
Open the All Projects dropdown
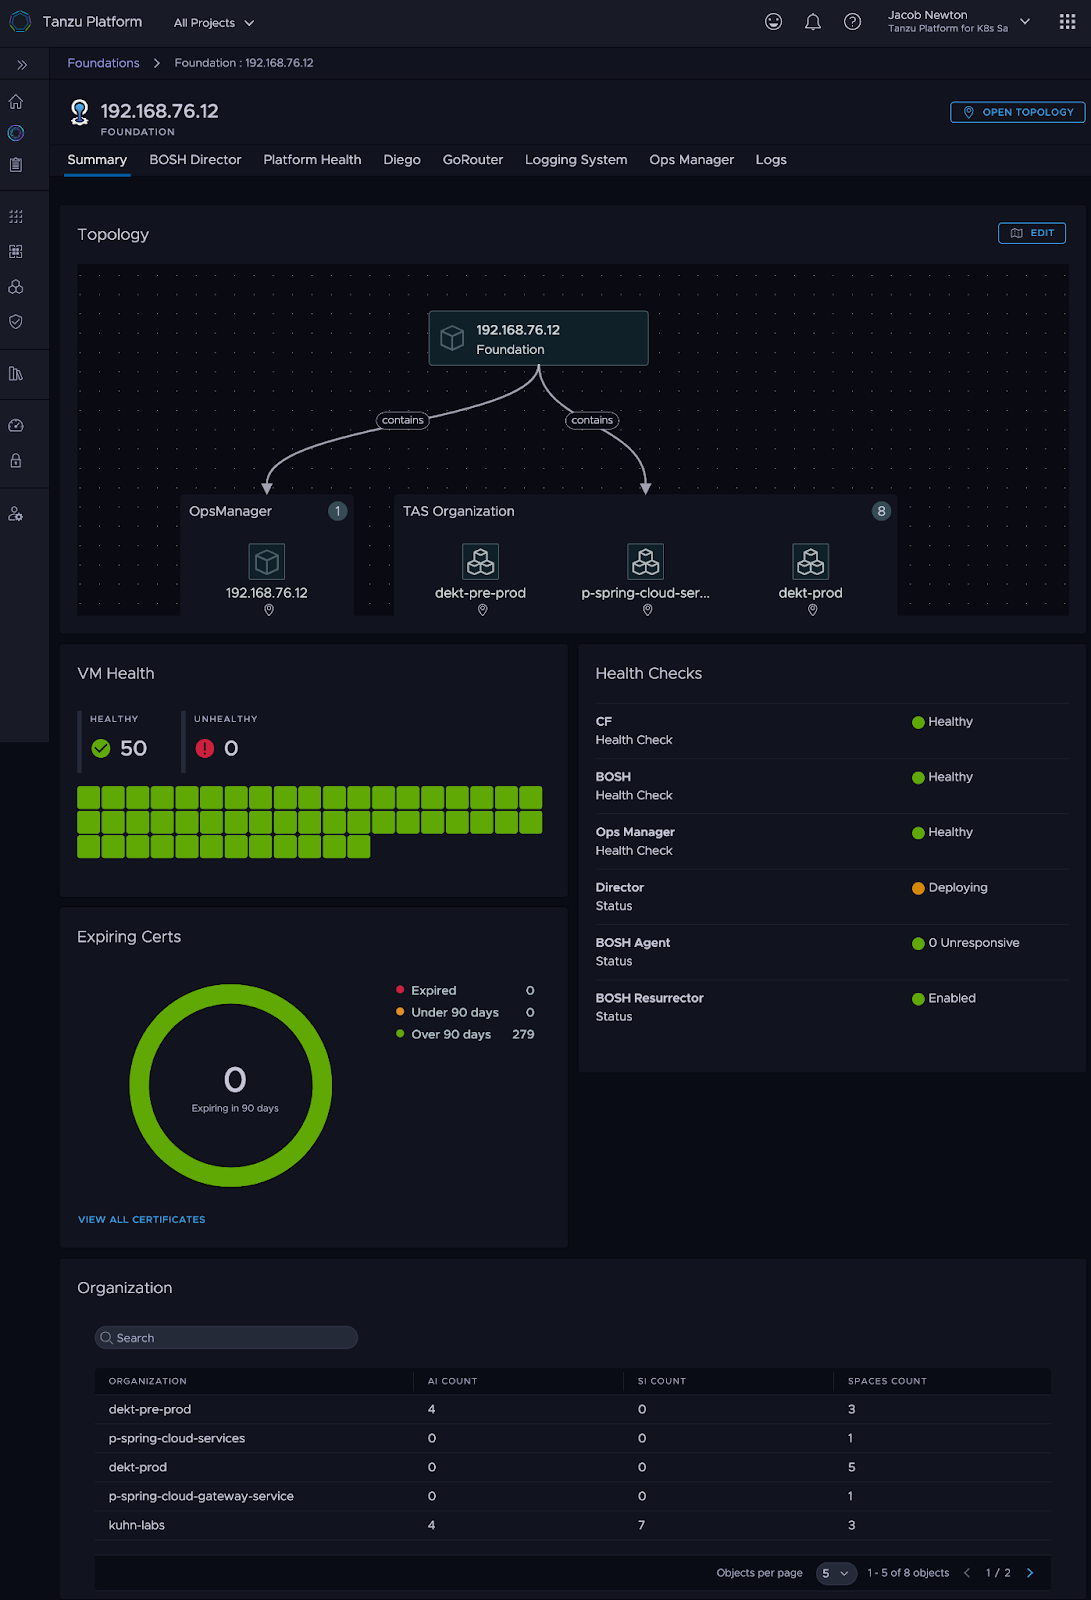(x=214, y=23)
